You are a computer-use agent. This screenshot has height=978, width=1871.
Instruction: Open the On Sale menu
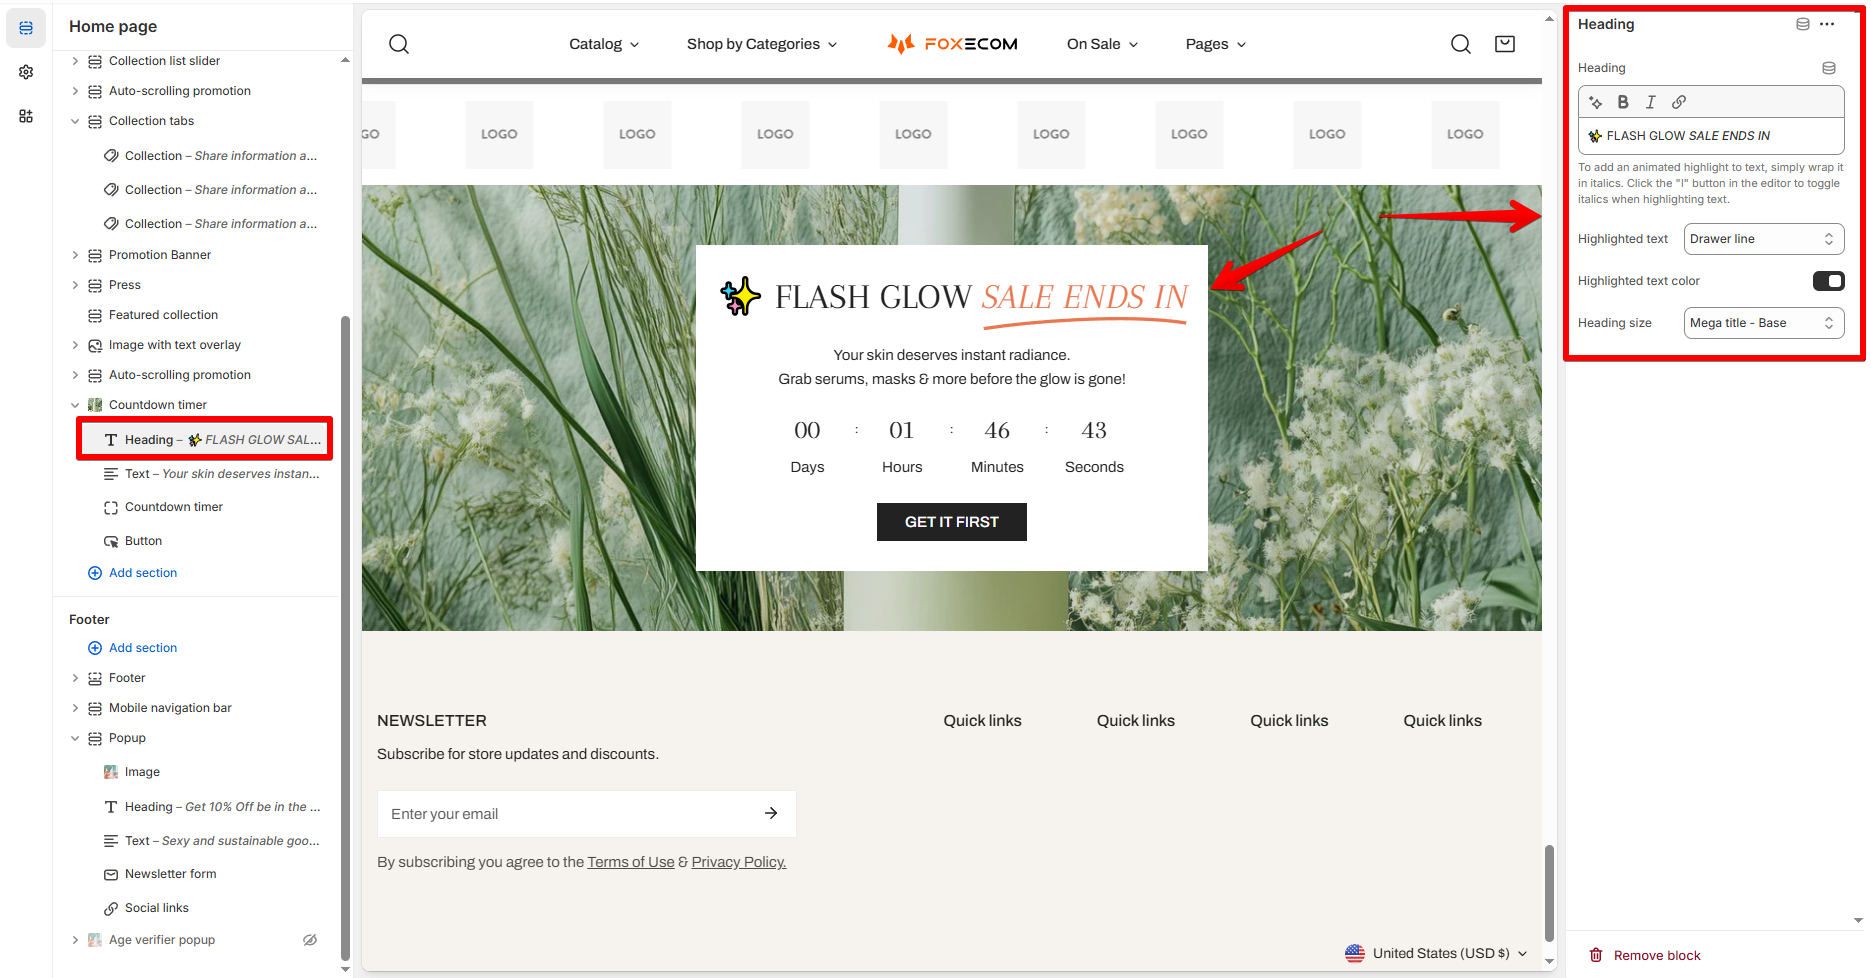coord(1102,44)
